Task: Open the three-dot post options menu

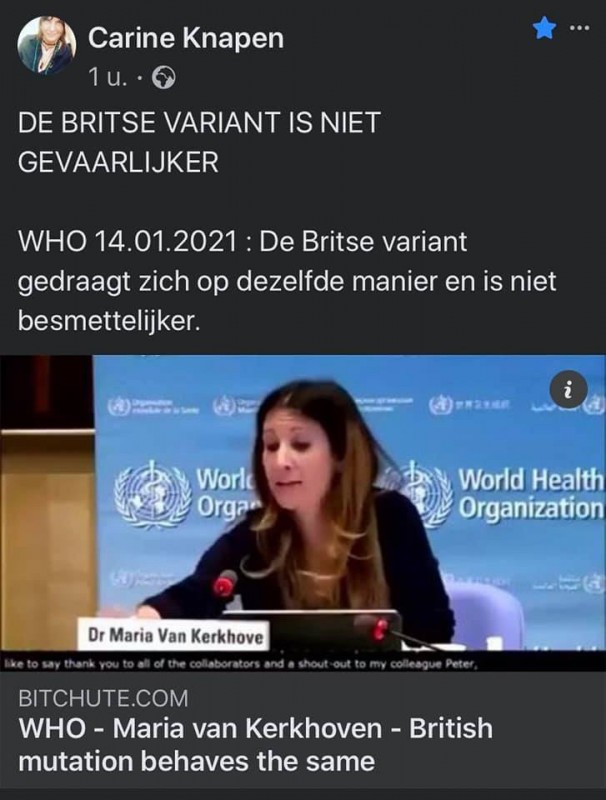Action: [x=579, y=28]
